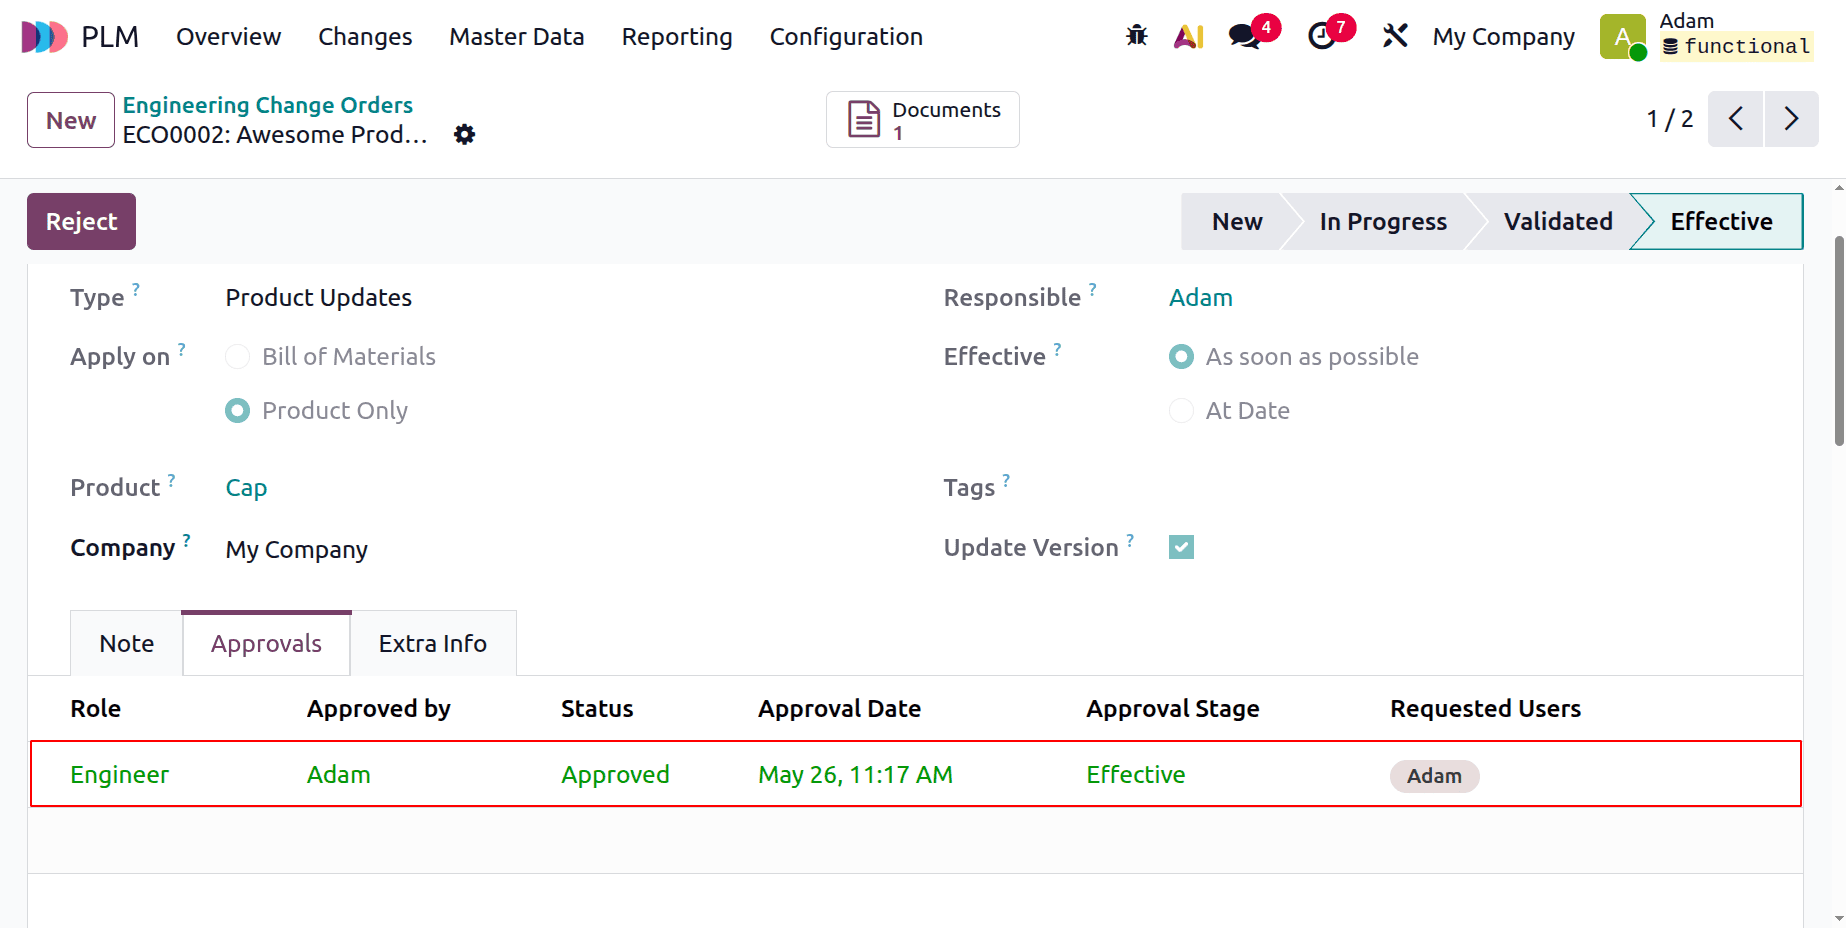Show help tooltip for Responsible field
This screenshot has height=928, width=1846.
(x=1092, y=289)
